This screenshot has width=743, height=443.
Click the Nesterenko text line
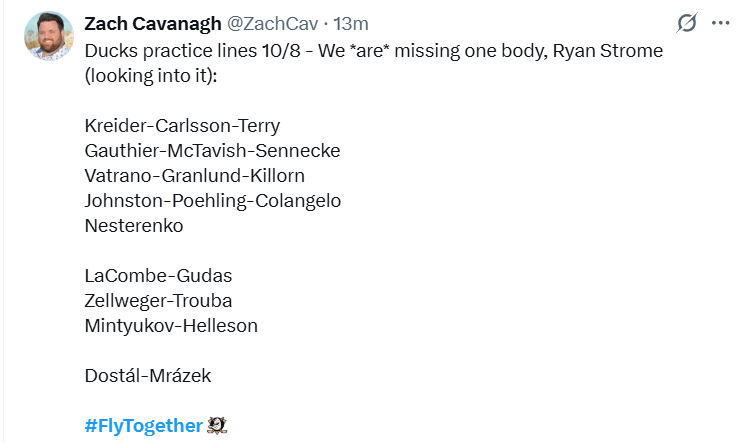134,225
